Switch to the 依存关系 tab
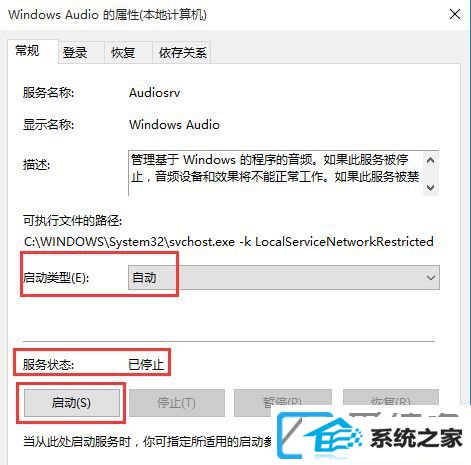This screenshot has height=465, width=471. pos(182,53)
